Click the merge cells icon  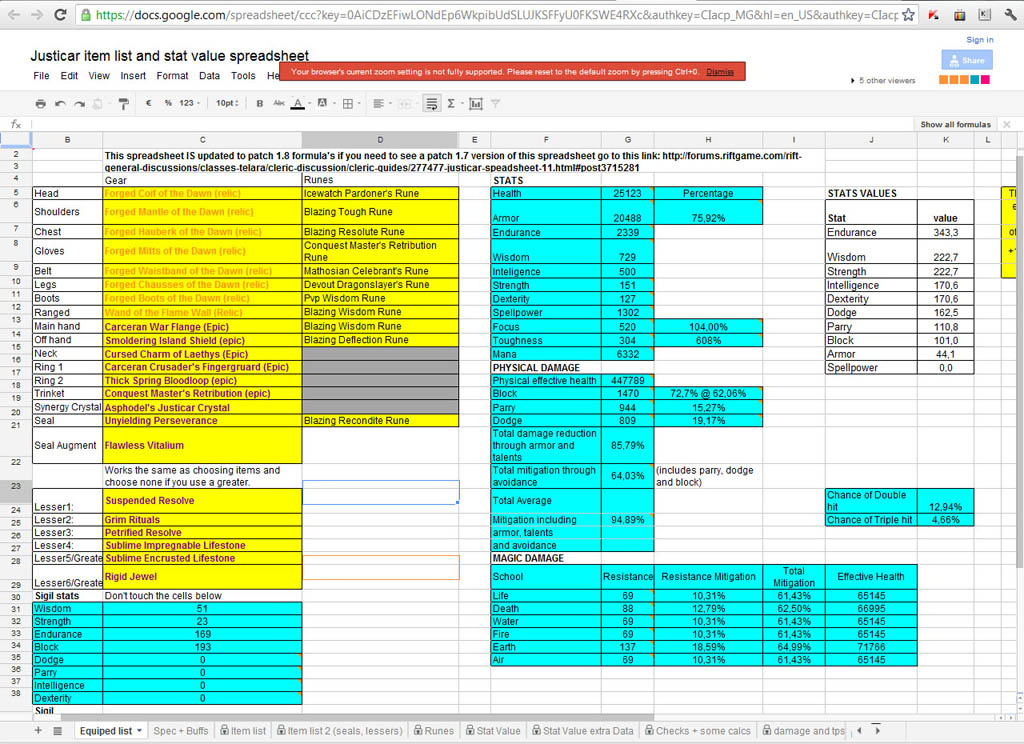(x=404, y=103)
